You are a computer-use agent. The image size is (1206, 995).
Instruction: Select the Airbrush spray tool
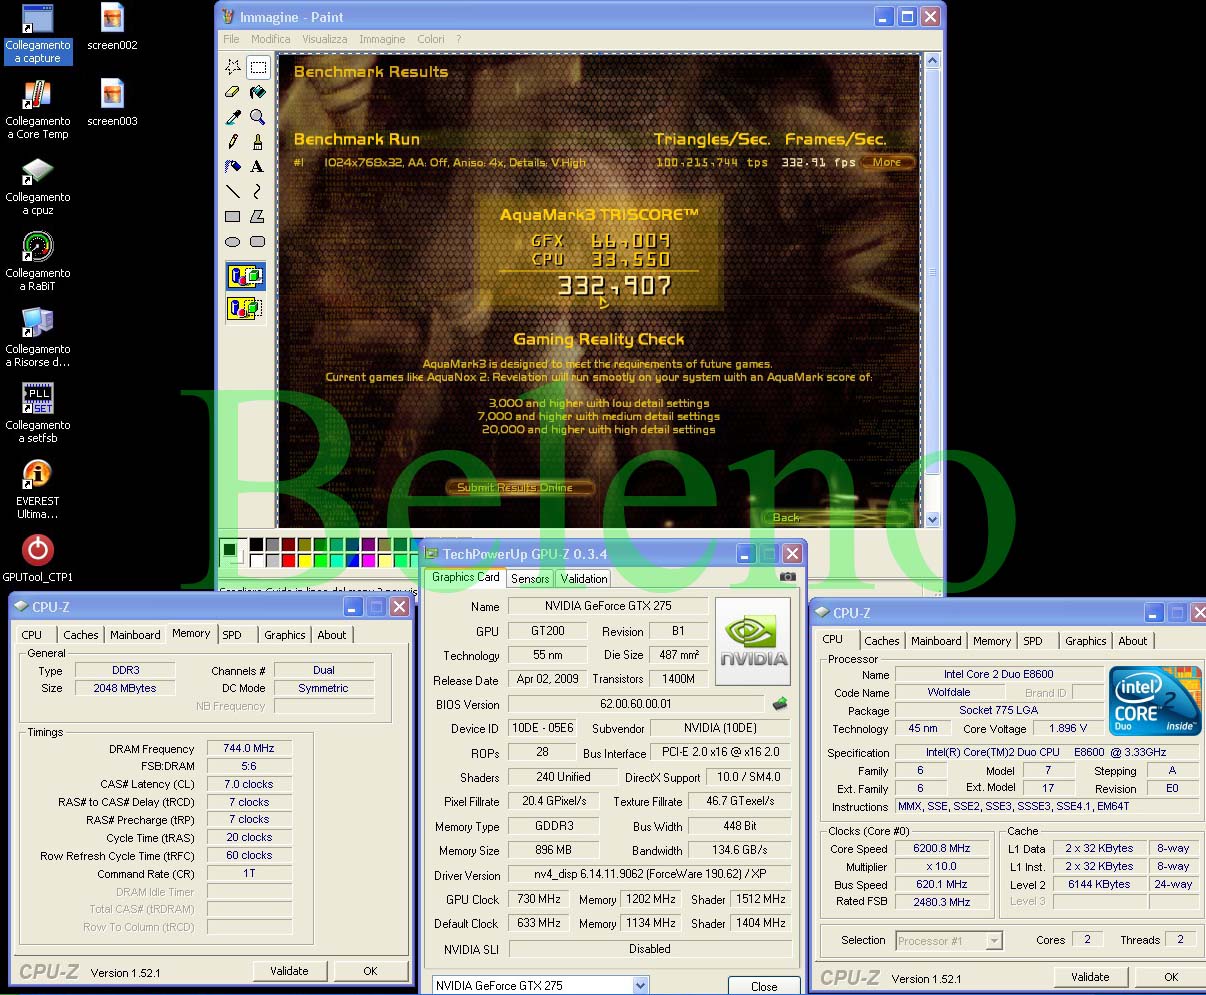pyautogui.click(x=233, y=166)
